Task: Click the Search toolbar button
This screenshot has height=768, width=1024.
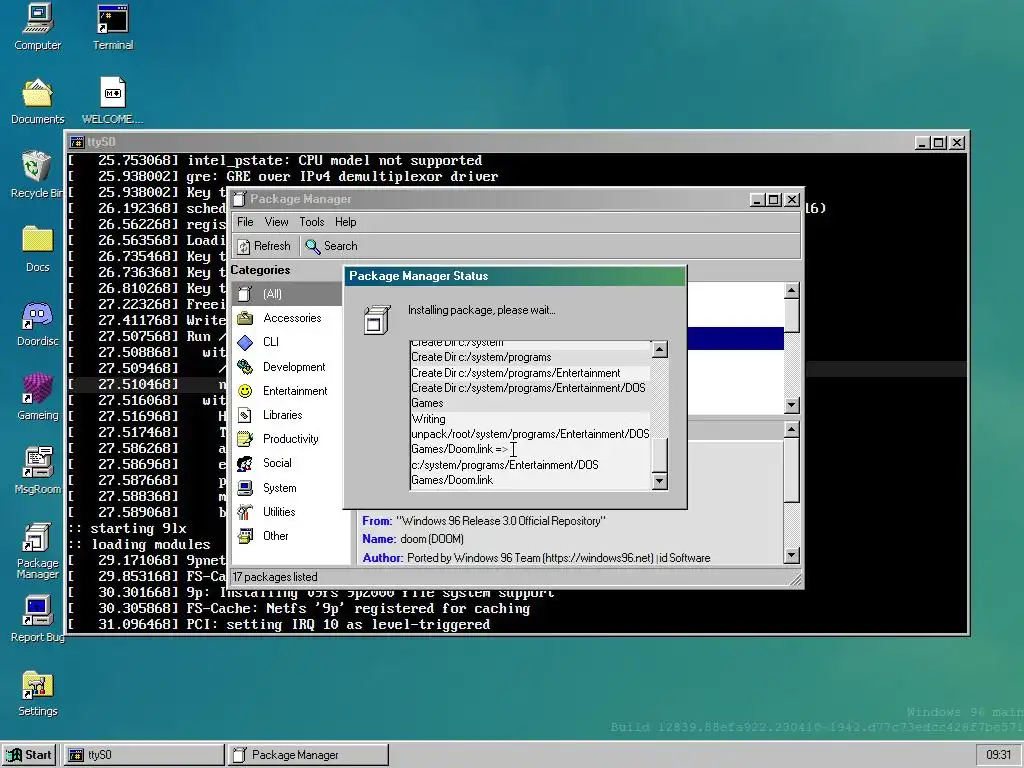Action: coord(332,246)
